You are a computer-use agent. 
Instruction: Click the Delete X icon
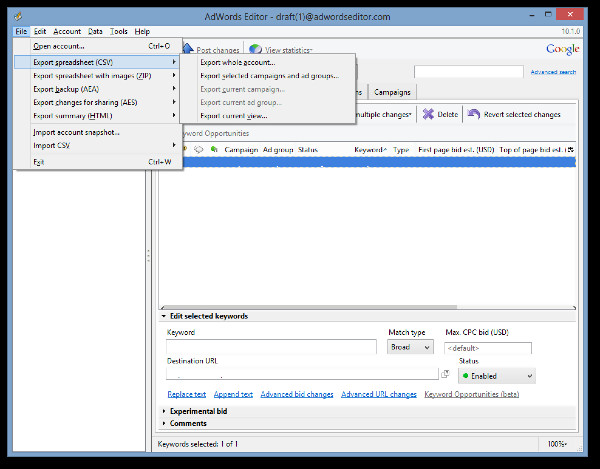(428, 114)
